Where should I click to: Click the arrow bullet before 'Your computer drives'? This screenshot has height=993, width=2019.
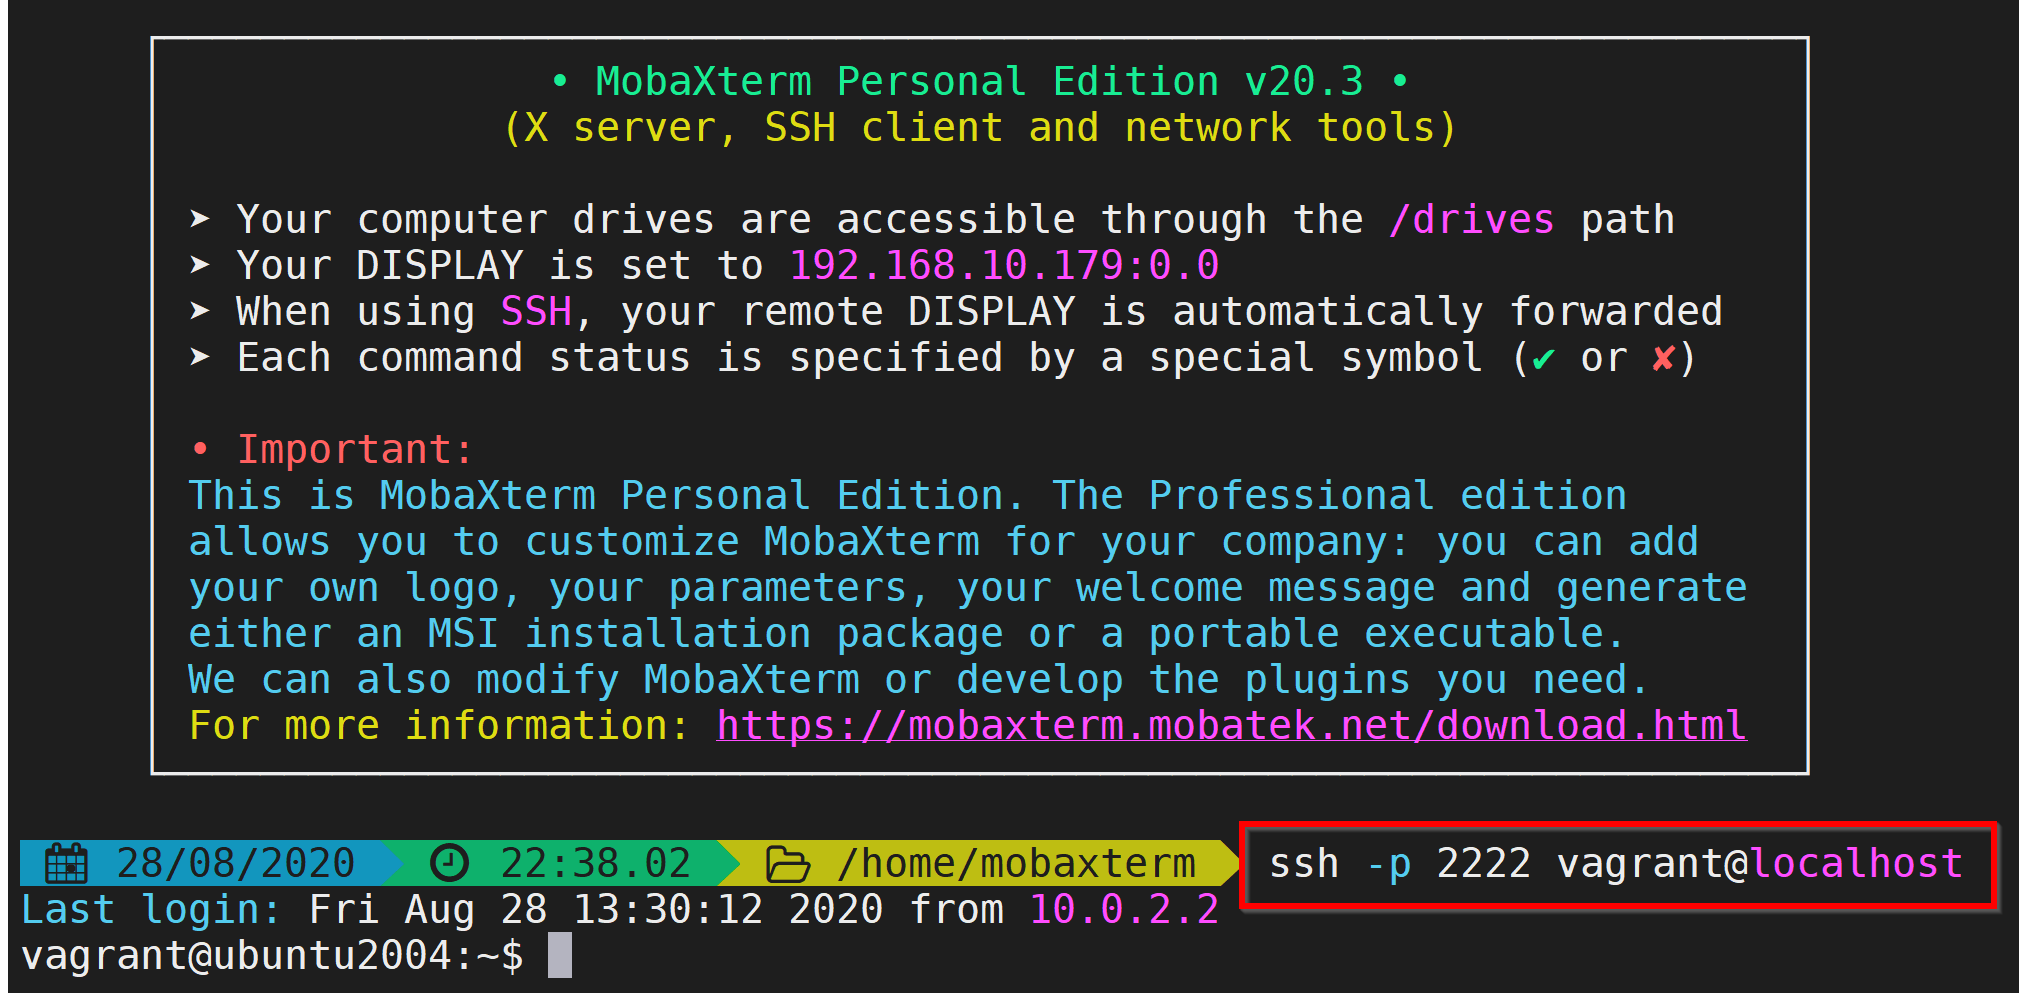pyautogui.click(x=200, y=218)
